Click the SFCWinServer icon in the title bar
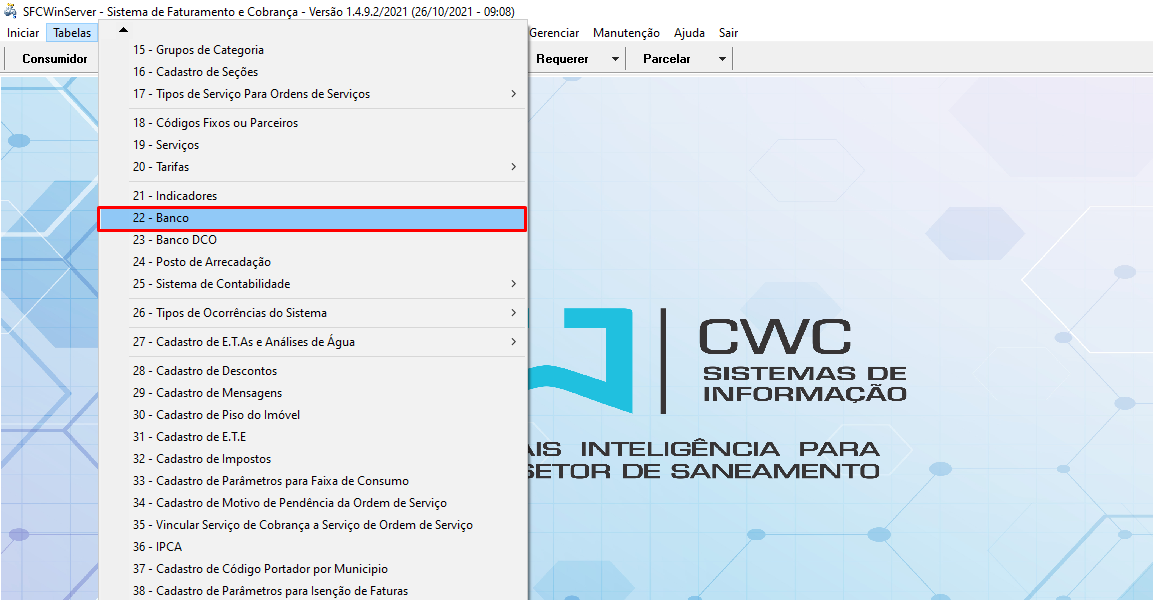Viewport: 1153px width, 600px height. pos(10,10)
